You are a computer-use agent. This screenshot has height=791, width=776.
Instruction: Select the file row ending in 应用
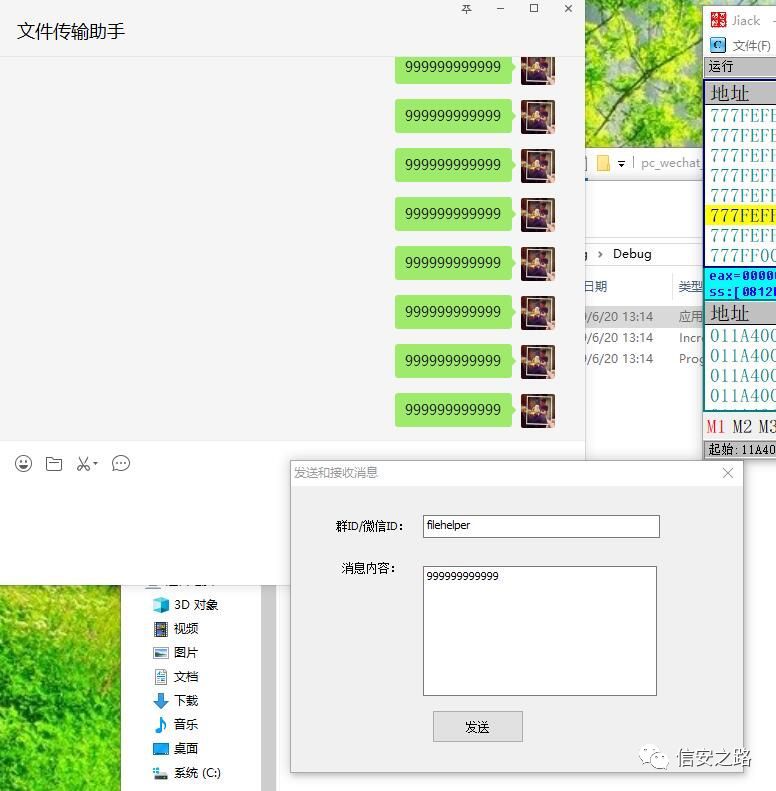644,316
